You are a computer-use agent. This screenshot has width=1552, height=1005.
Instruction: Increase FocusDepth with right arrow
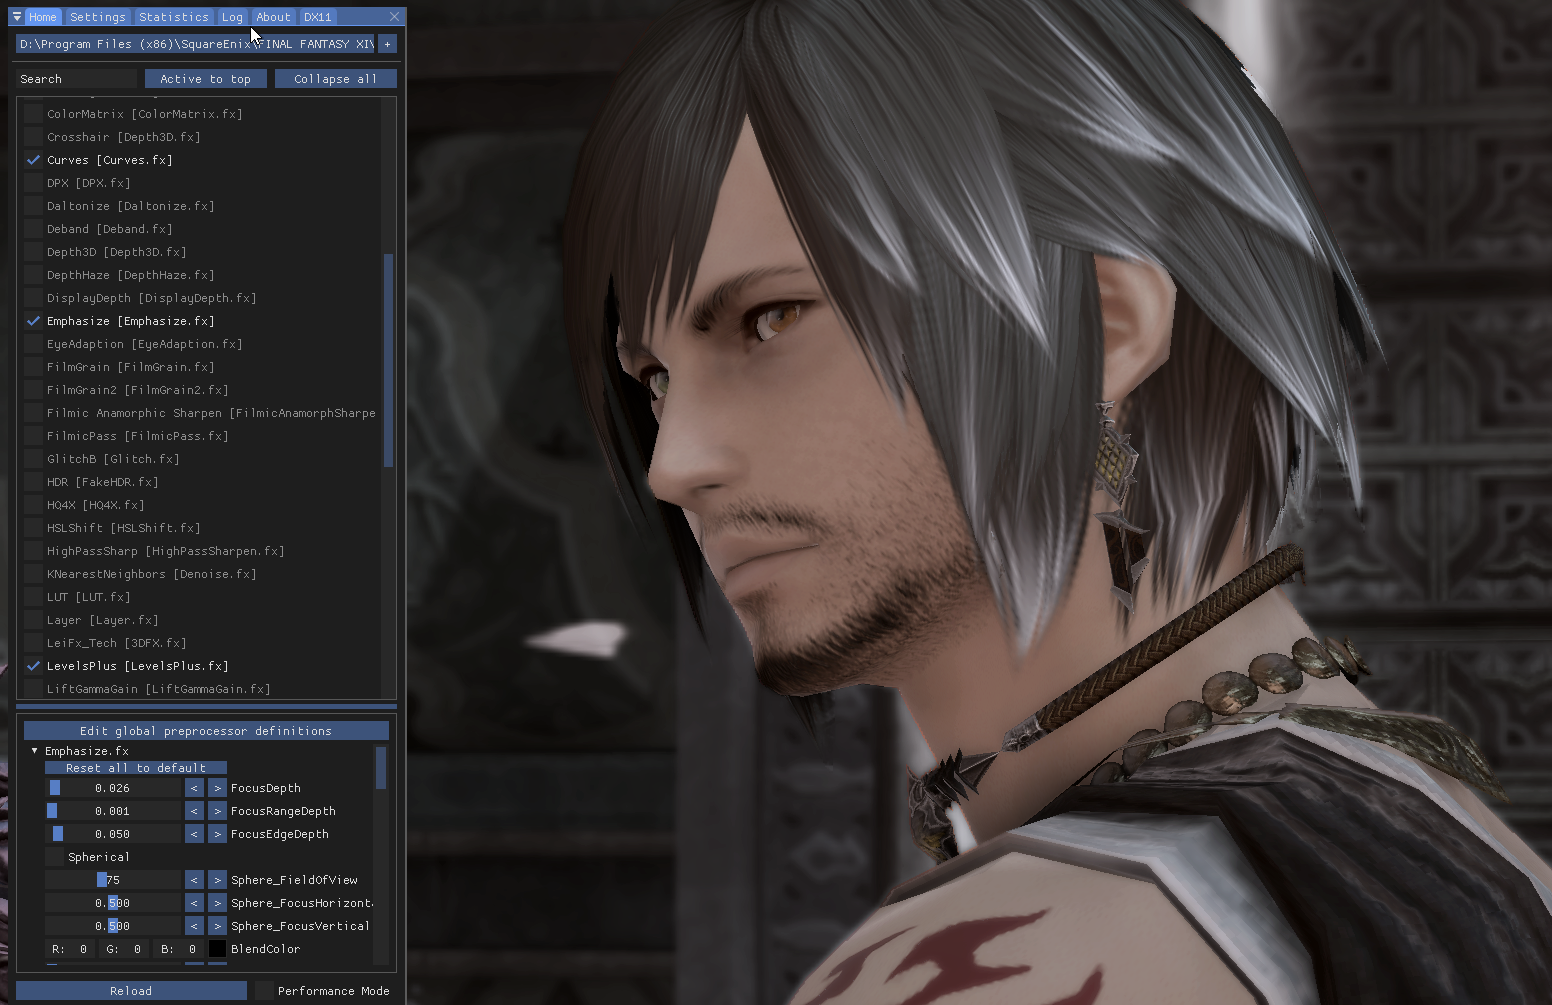pos(217,788)
